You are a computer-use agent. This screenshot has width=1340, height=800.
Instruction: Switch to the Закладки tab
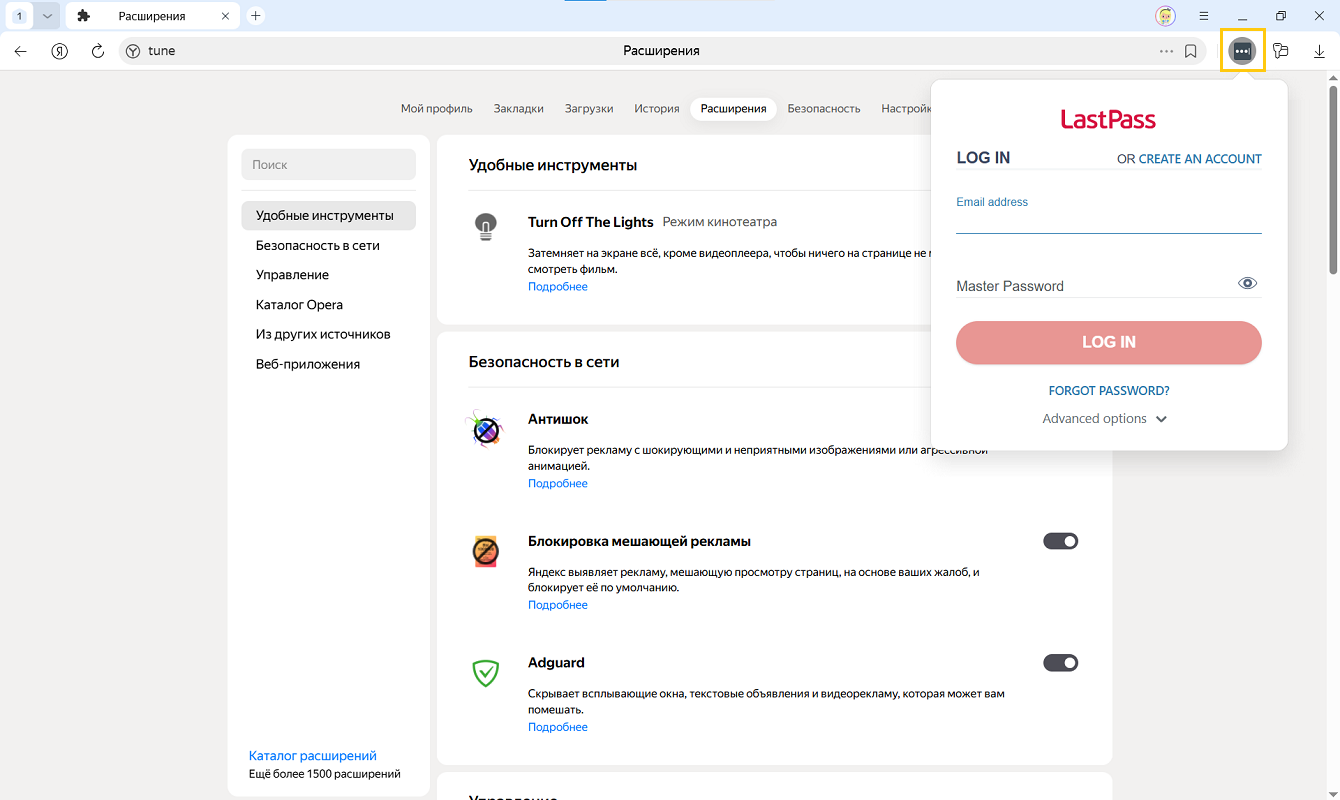pyautogui.click(x=518, y=108)
